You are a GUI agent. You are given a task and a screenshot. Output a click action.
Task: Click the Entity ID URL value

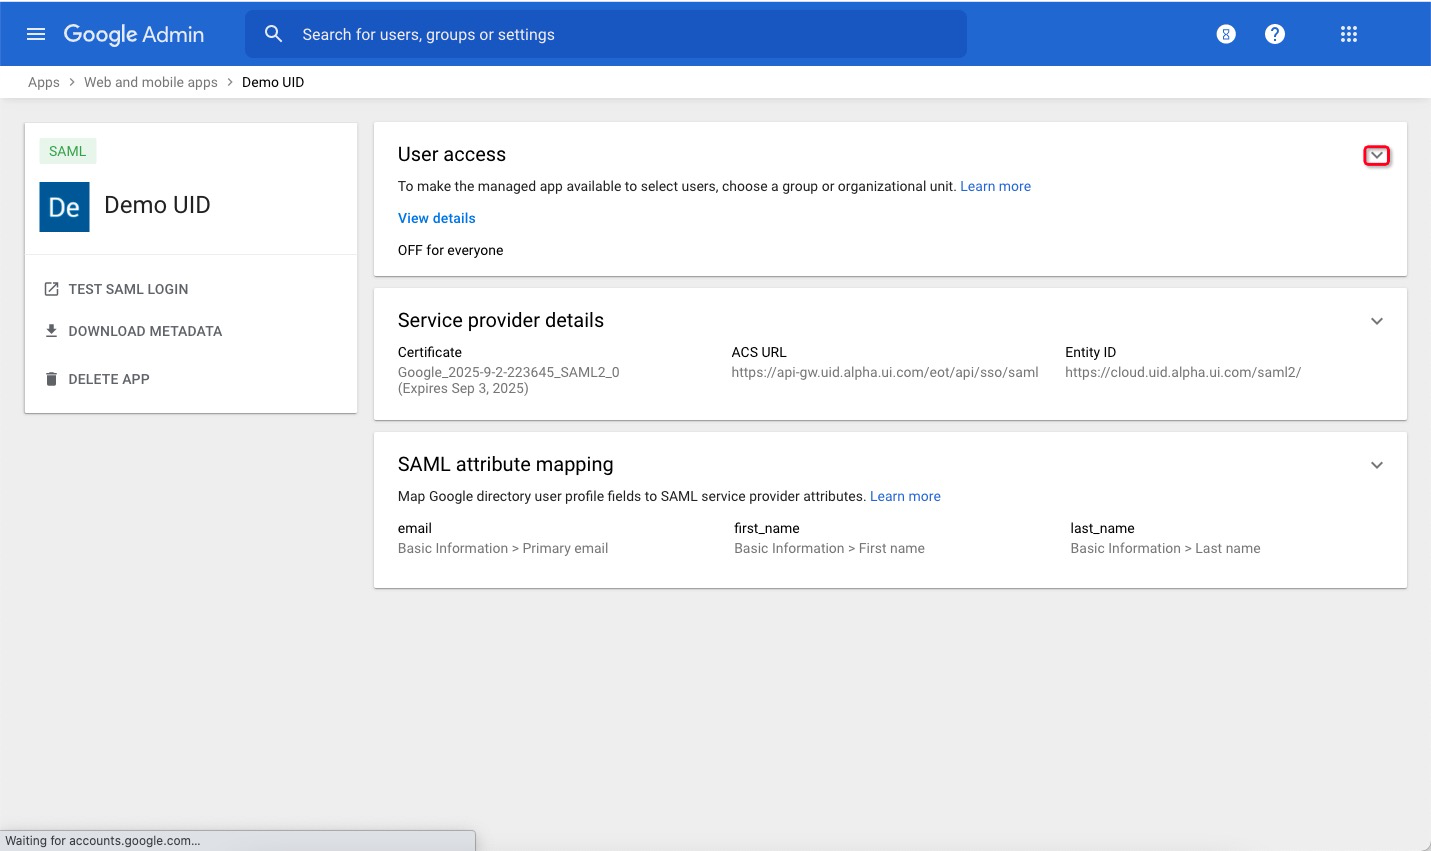click(x=1183, y=372)
